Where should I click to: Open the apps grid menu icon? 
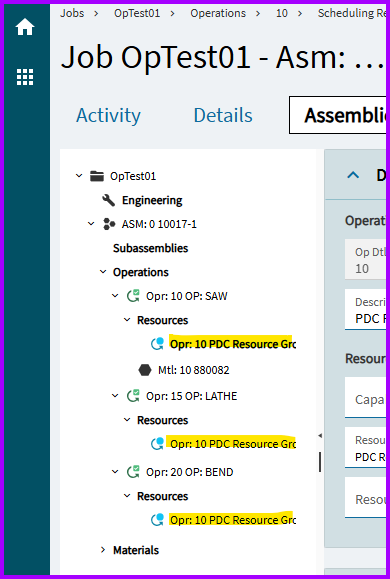[25, 77]
